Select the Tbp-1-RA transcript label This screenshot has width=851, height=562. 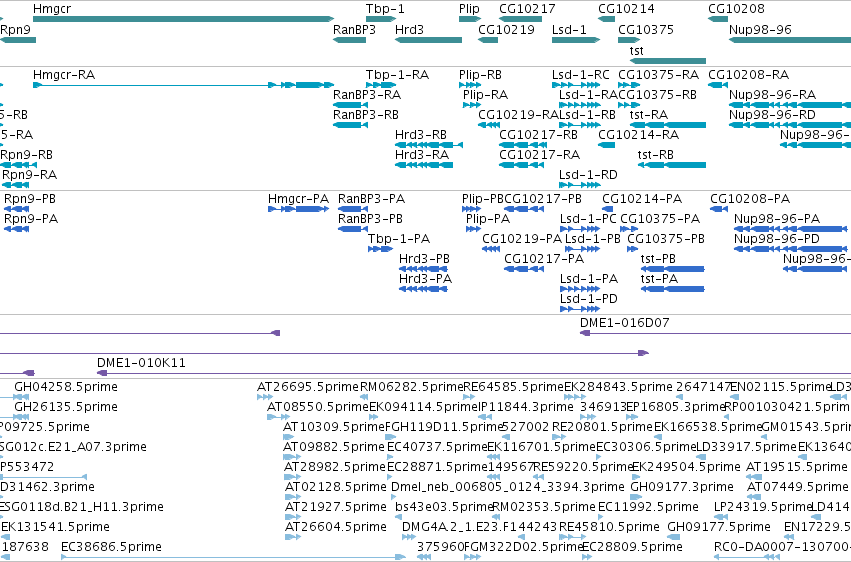[397, 75]
